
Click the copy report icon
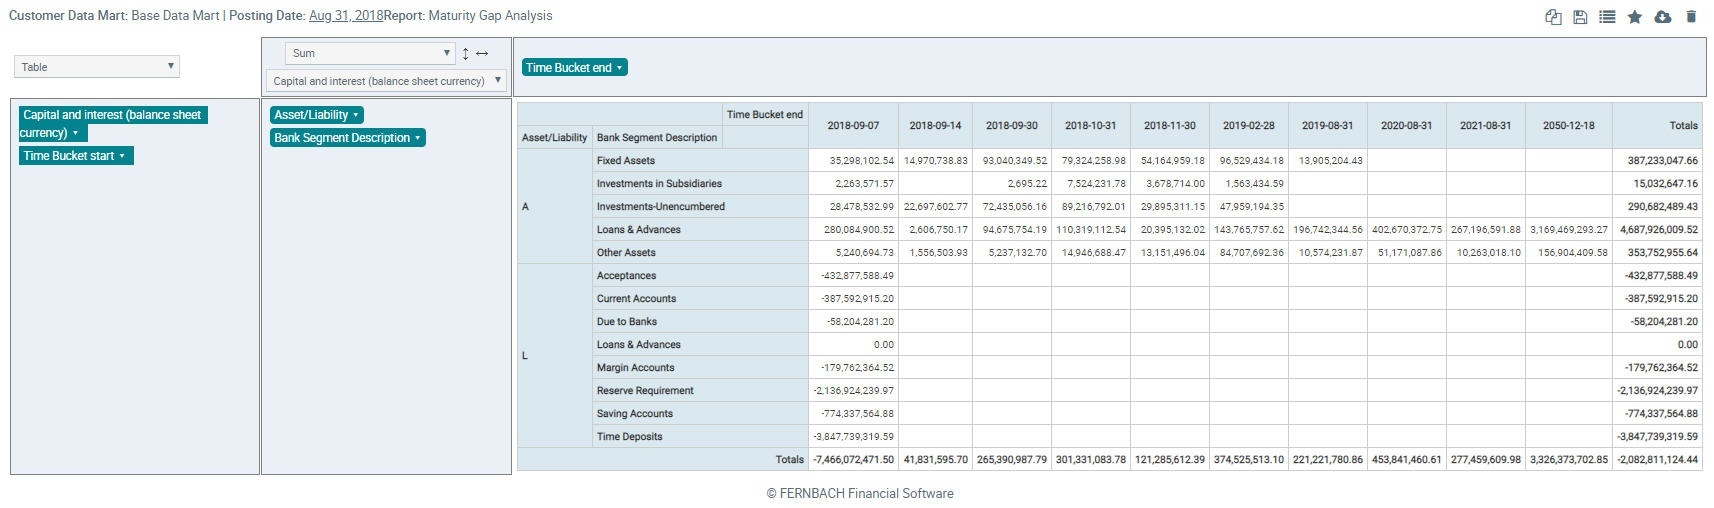coord(1553,17)
